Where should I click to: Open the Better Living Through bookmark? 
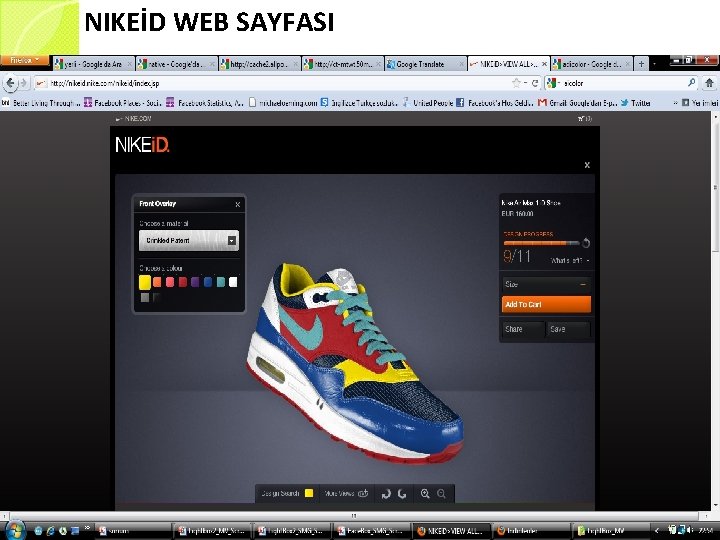[x=41, y=103]
